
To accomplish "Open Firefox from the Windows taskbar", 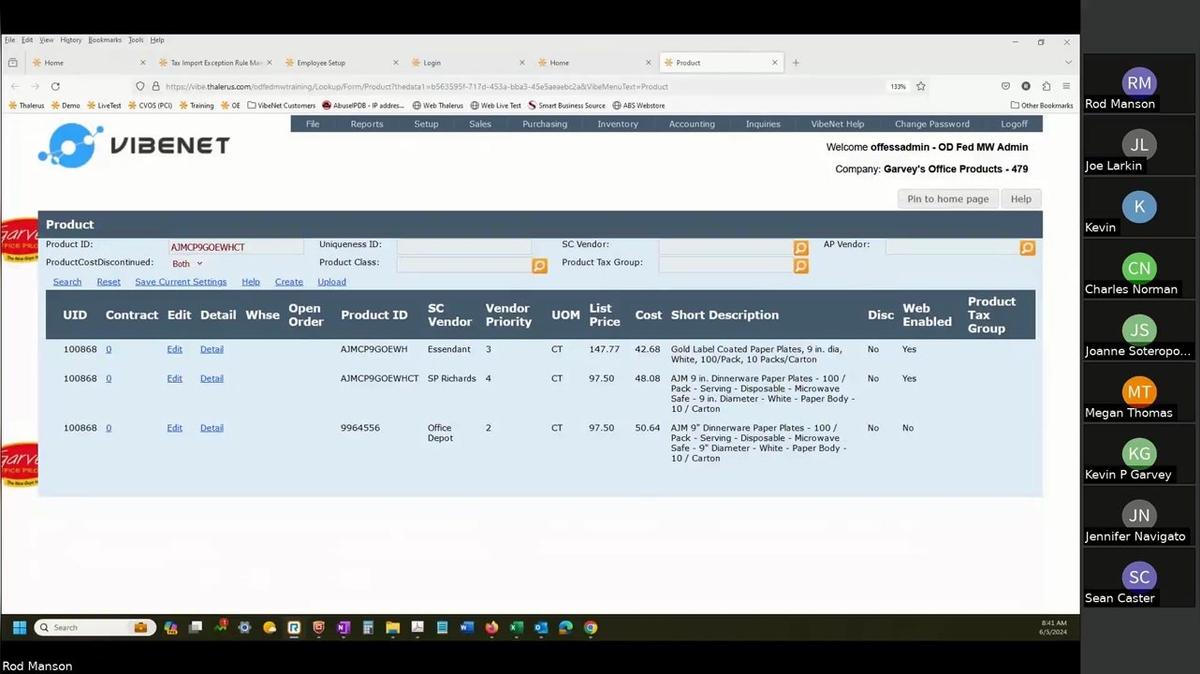I will [492, 628].
